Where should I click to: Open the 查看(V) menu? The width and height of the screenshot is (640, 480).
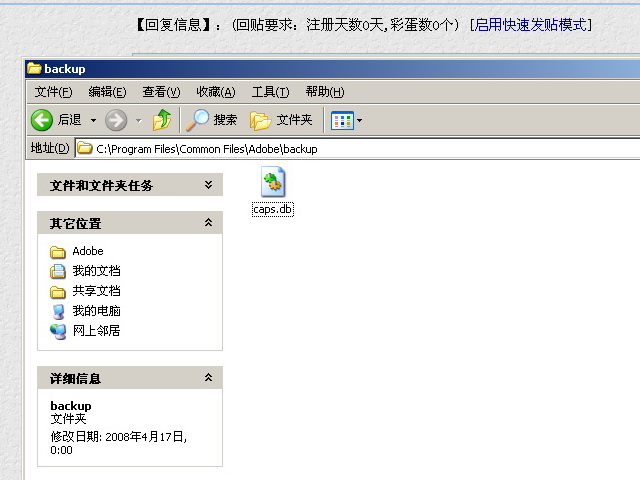(161, 92)
